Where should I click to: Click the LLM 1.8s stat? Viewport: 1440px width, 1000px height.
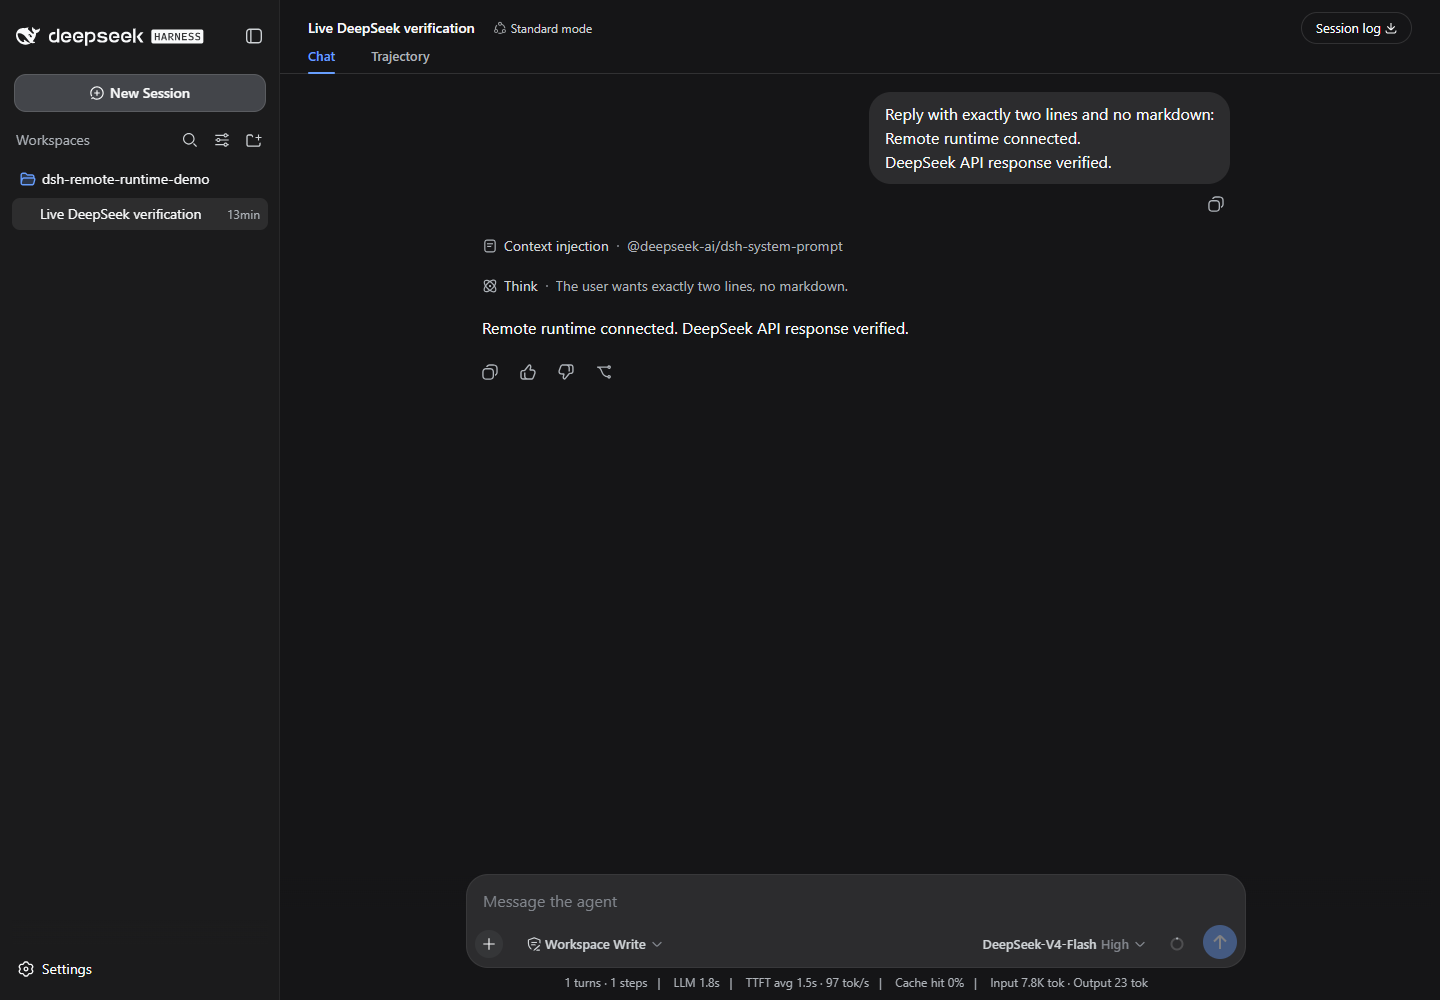coord(696,983)
